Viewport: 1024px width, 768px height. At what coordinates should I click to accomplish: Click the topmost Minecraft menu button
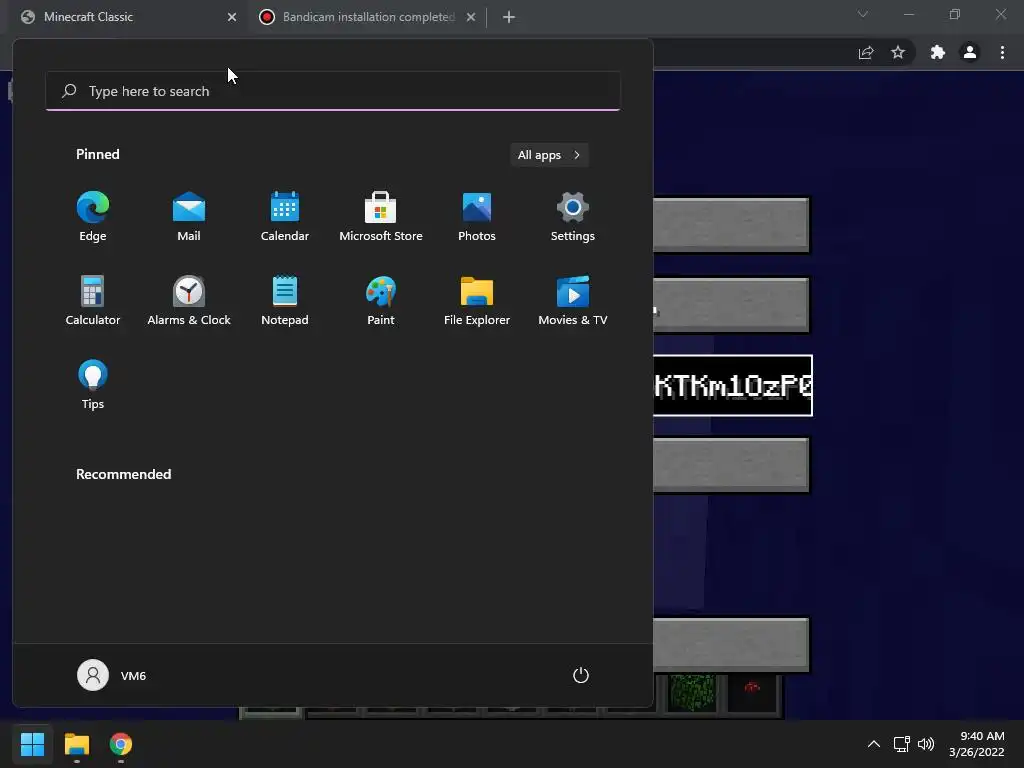click(x=731, y=225)
